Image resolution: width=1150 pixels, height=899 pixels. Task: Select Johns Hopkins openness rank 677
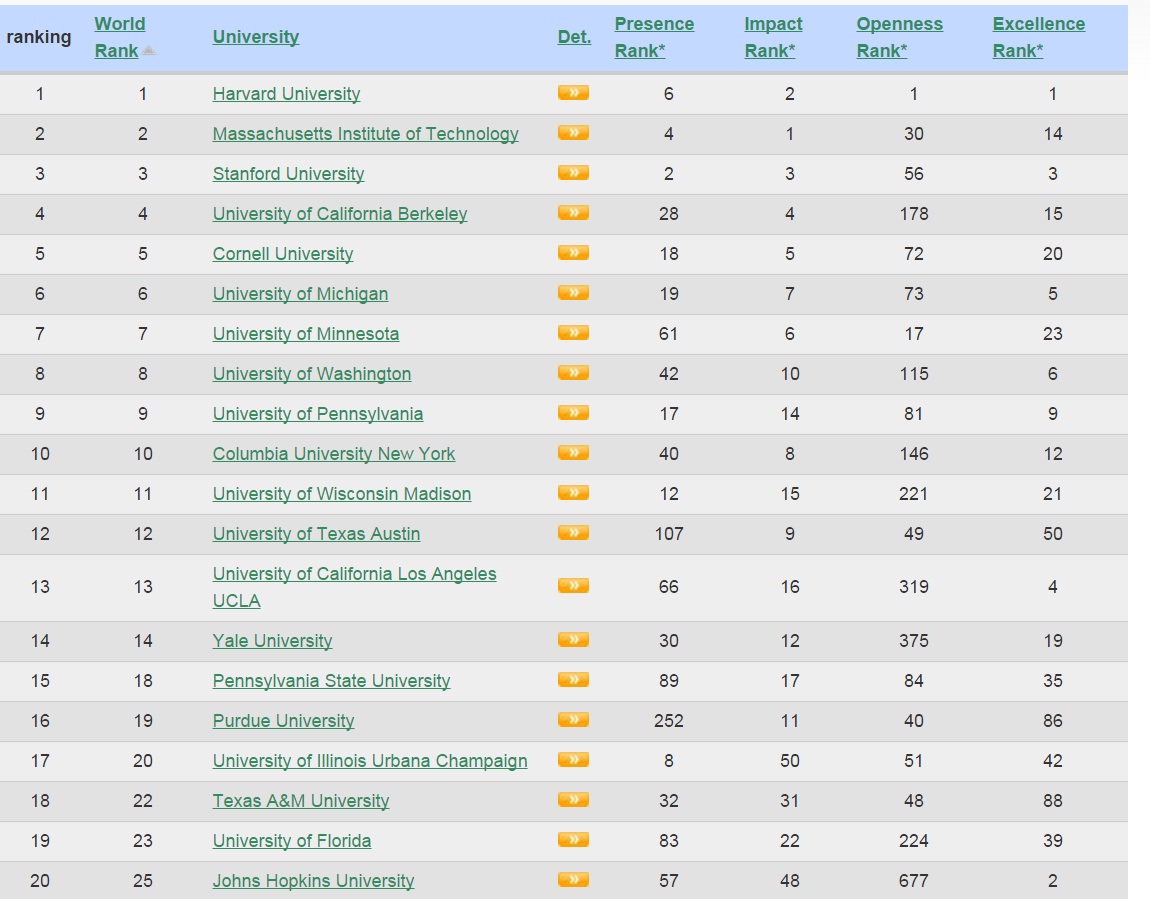point(914,881)
